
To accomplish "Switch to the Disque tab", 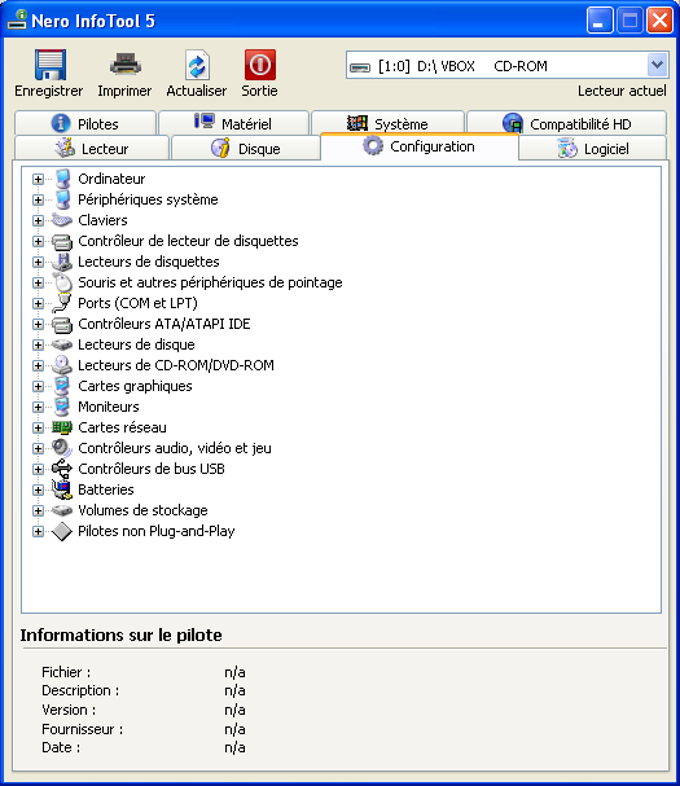I will [246, 148].
